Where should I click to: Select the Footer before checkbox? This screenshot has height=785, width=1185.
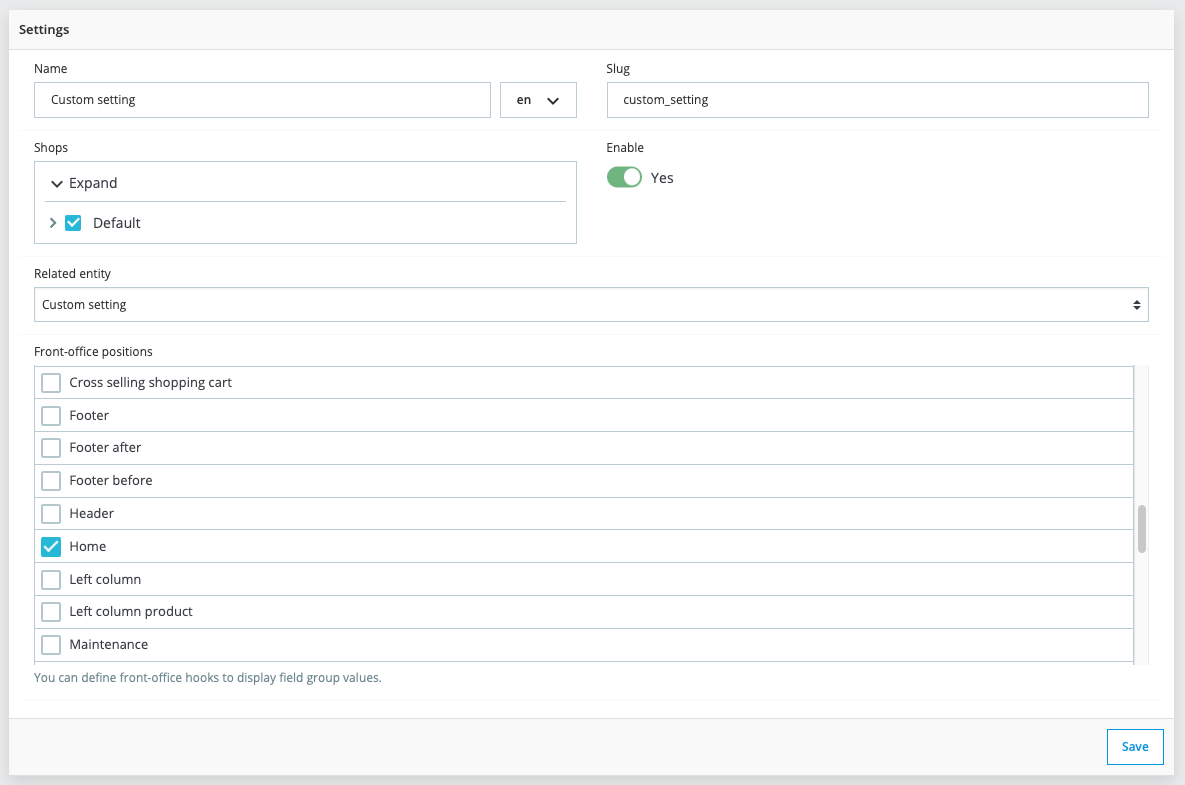pos(51,481)
